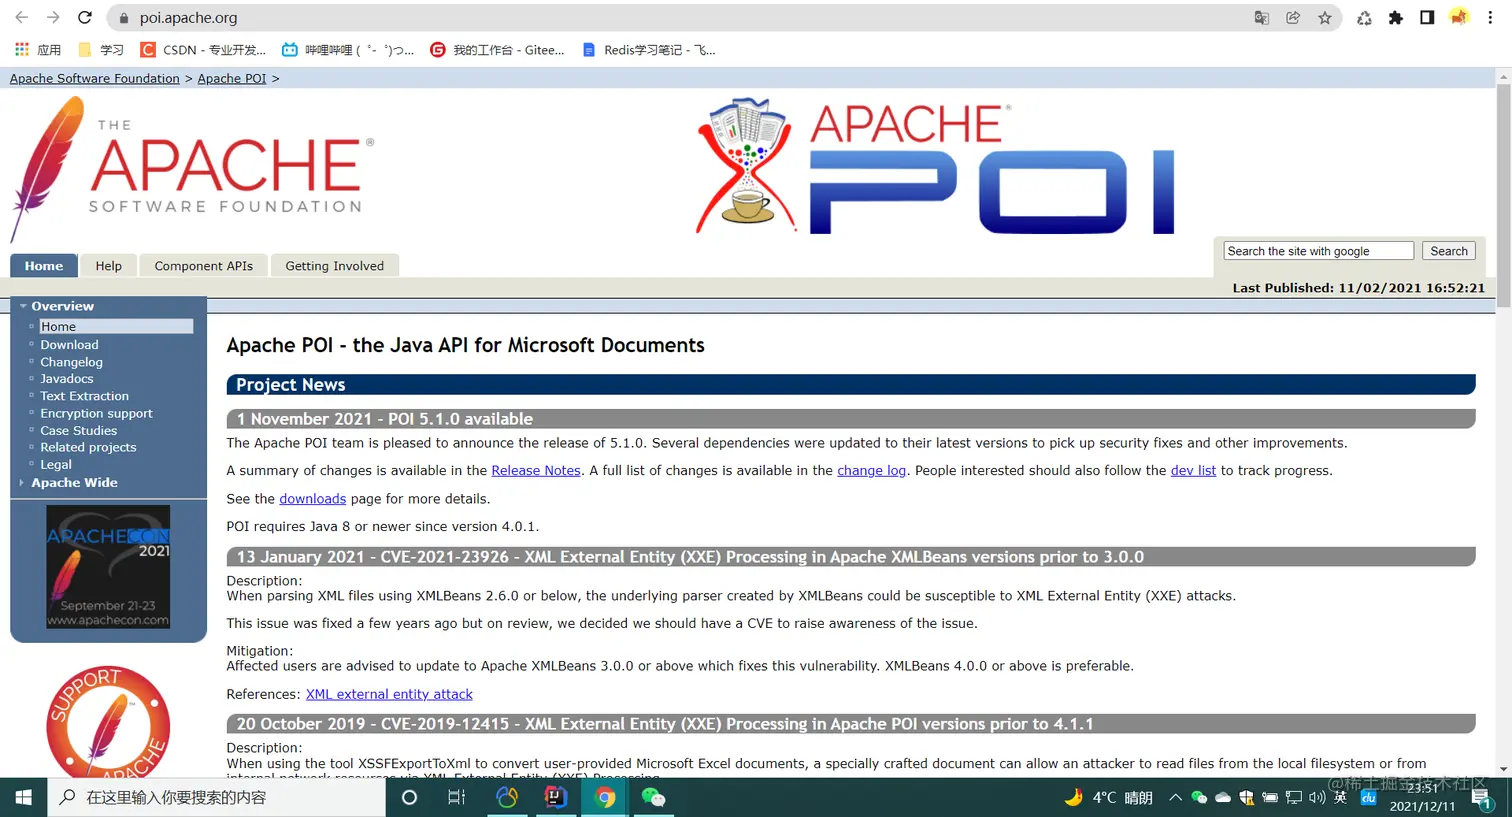Open the dev list link
Screen dimensions: 1512x817
click(x=1193, y=470)
